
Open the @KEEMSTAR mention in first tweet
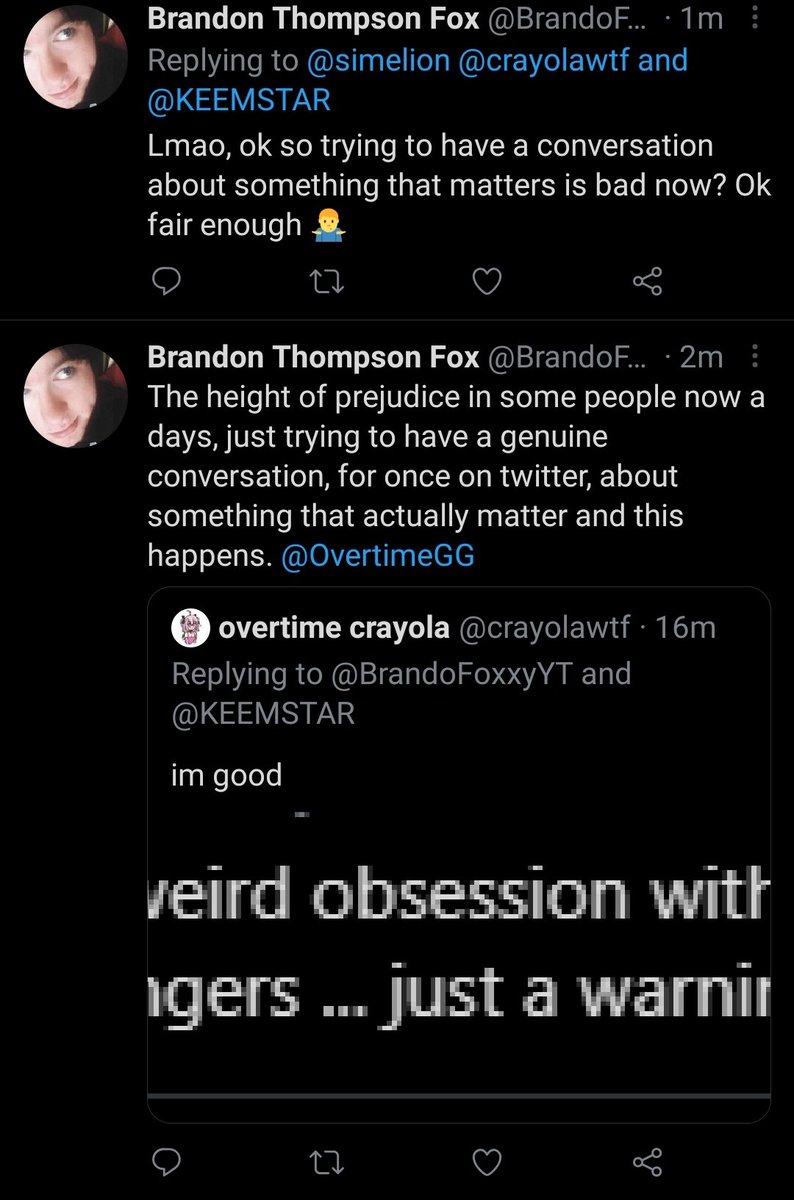pos(239,100)
